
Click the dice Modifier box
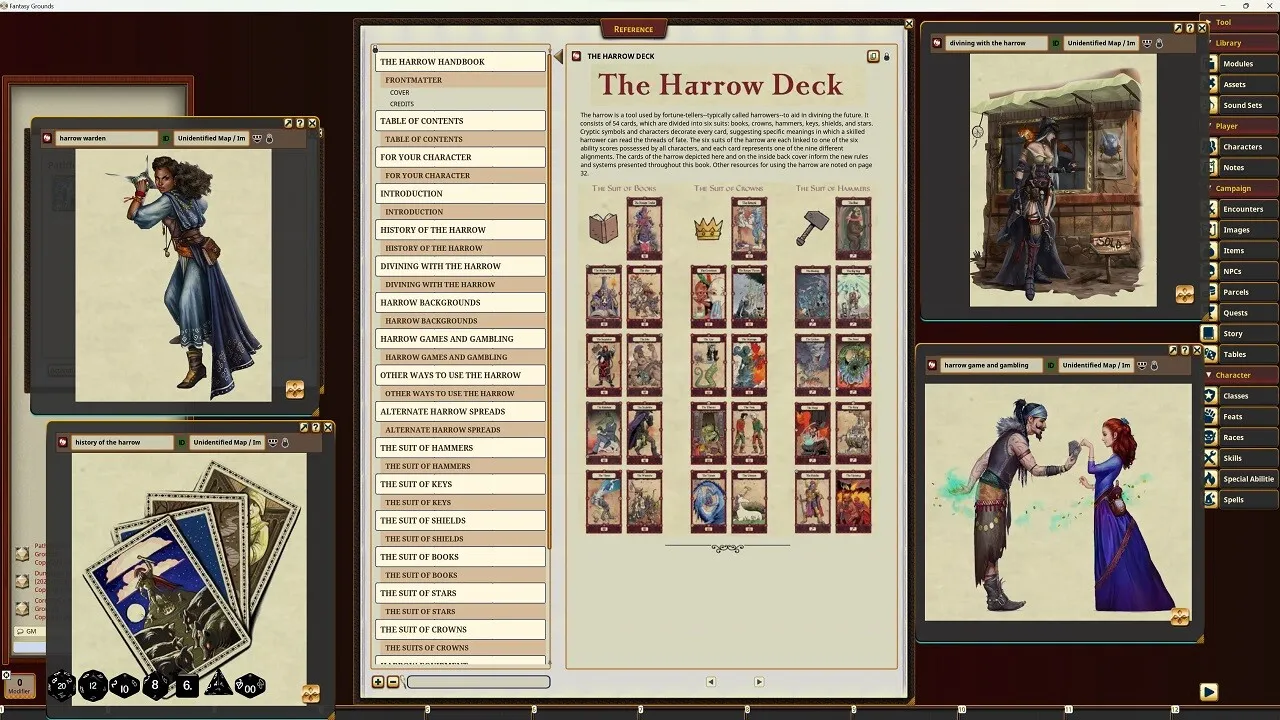(x=19, y=686)
